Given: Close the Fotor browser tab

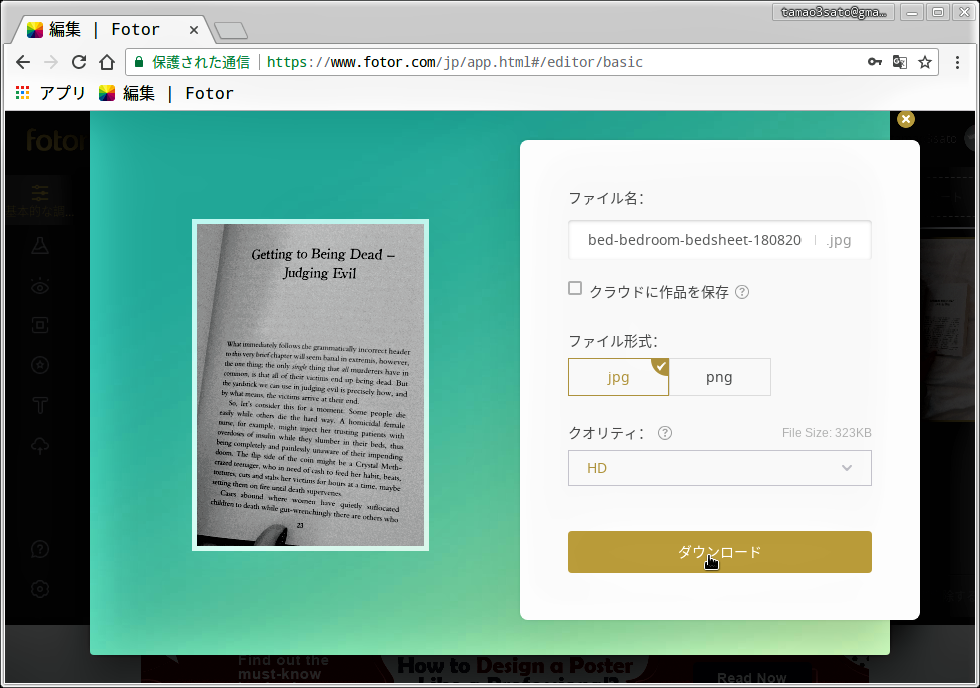Looking at the screenshot, I should [x=194, y=30].
